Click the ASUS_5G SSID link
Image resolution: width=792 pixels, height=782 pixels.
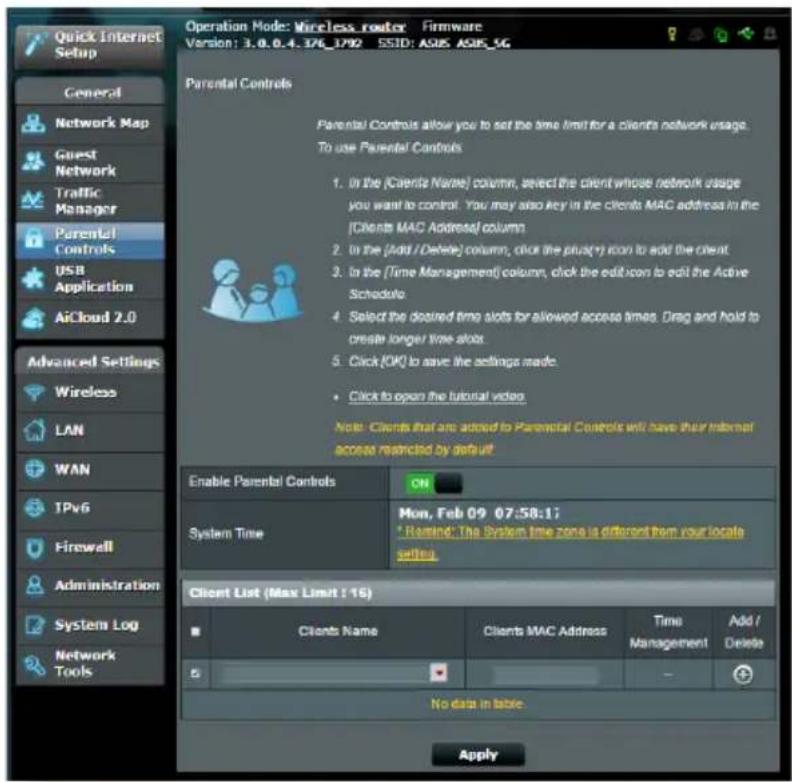[x=483, y=43]
